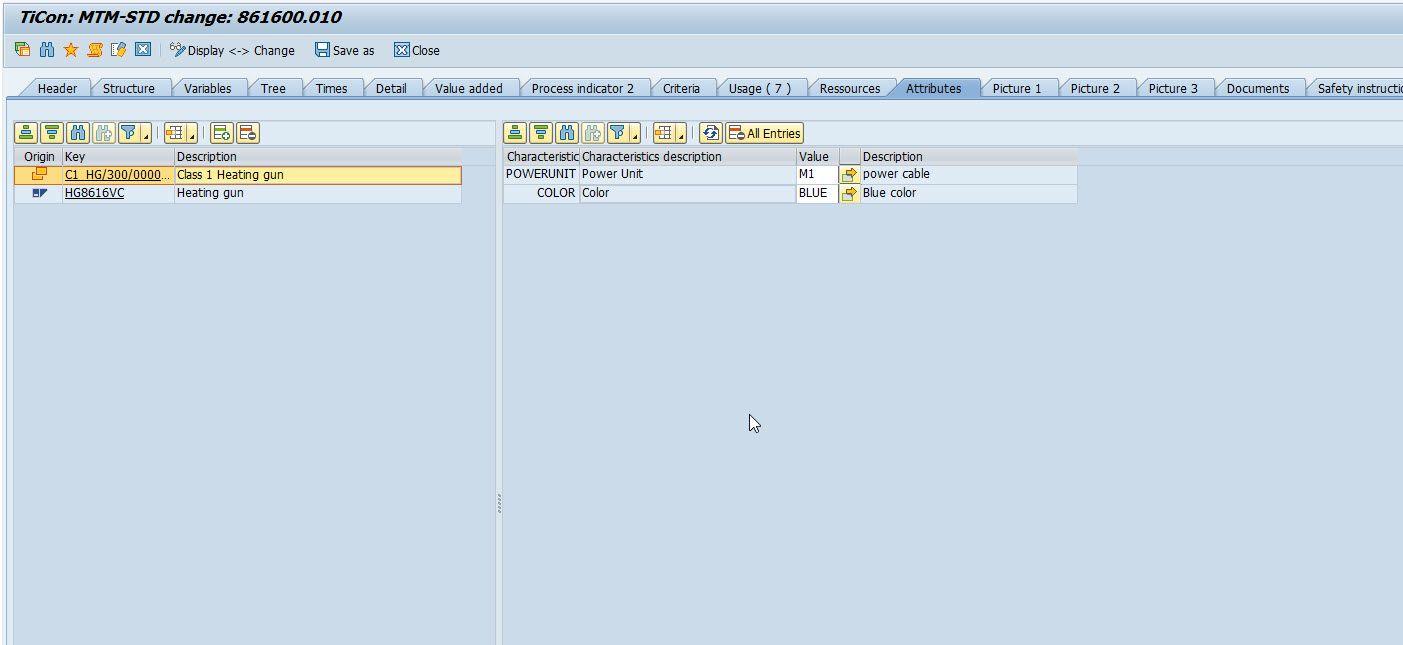Click sort descending icon in the left pane
Image resolution: width=1403 pixels, height=645 pixels.
click(x=52, y=133)
